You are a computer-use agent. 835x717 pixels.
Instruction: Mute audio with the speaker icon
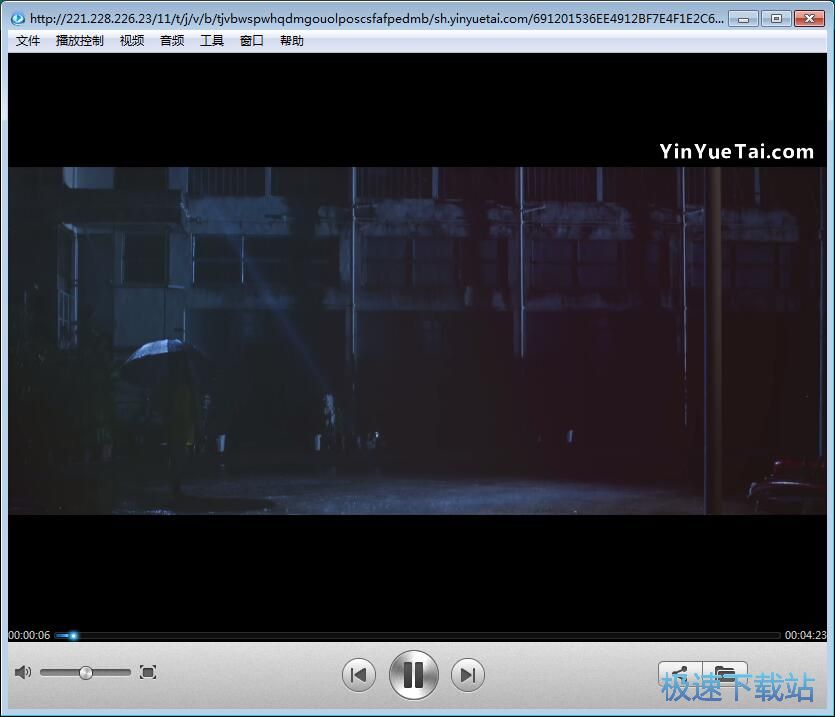23,672
